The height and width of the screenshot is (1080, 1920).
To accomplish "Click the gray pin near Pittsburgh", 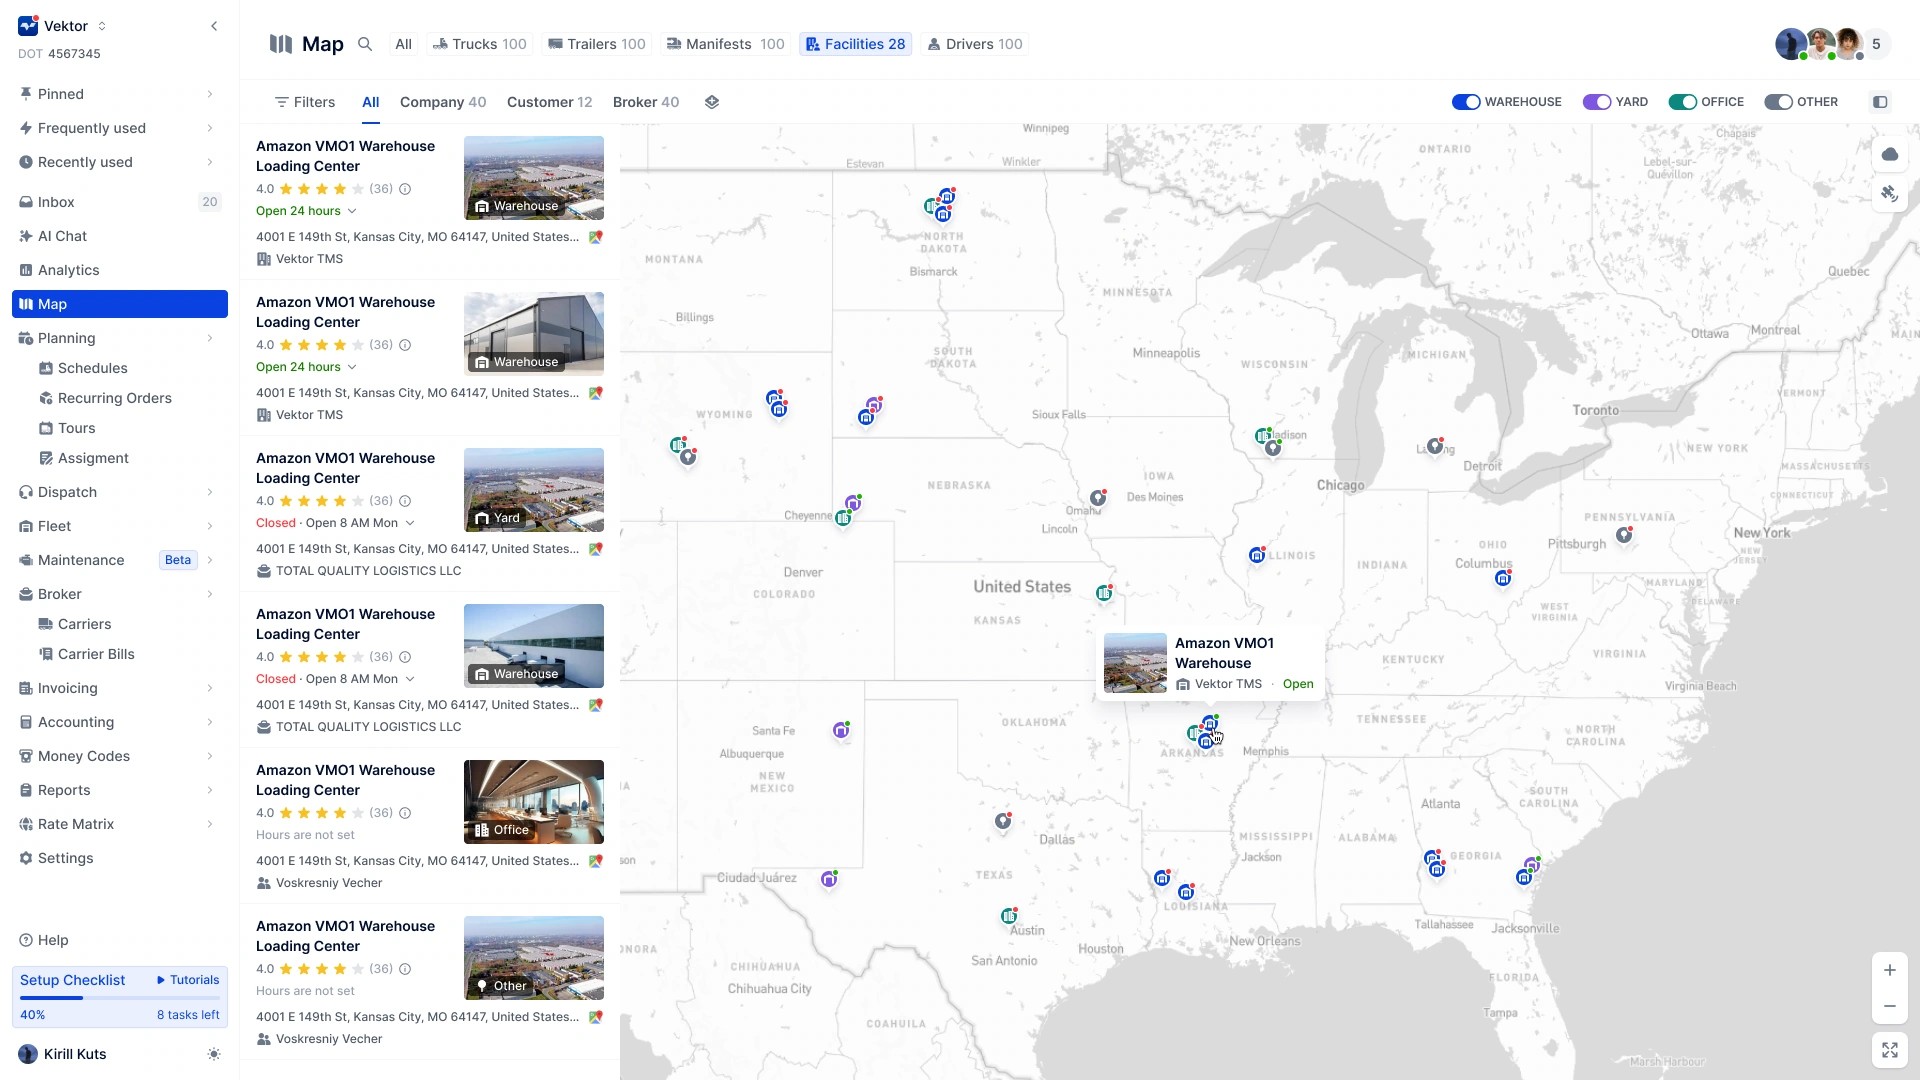I will click(x=1625, y=535).
